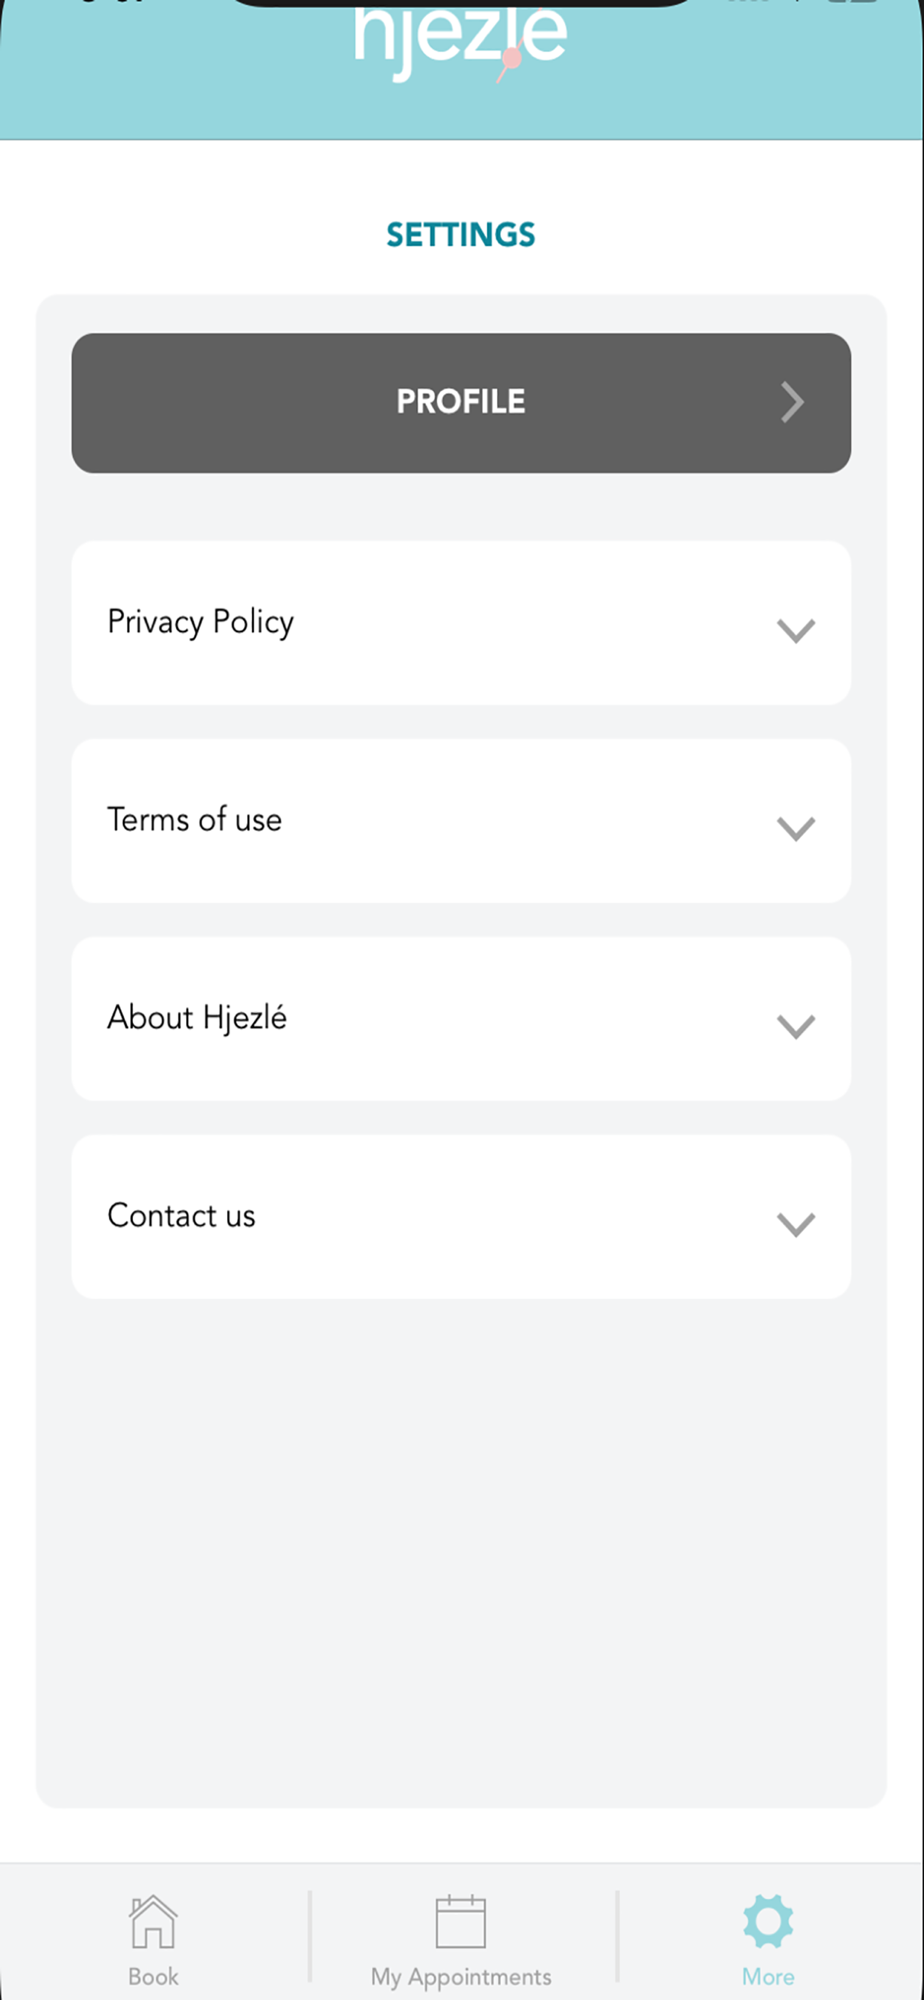Select the More tab label

coord(768,1977)
